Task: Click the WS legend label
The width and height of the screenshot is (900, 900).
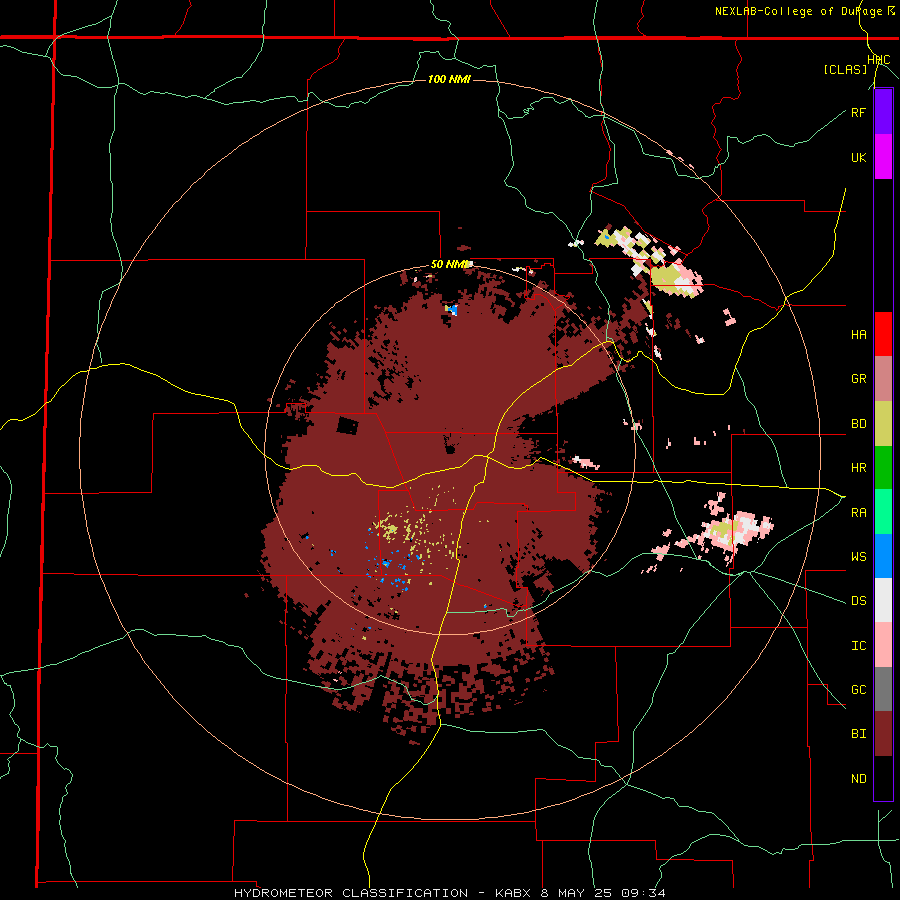Action: point(859,557)
